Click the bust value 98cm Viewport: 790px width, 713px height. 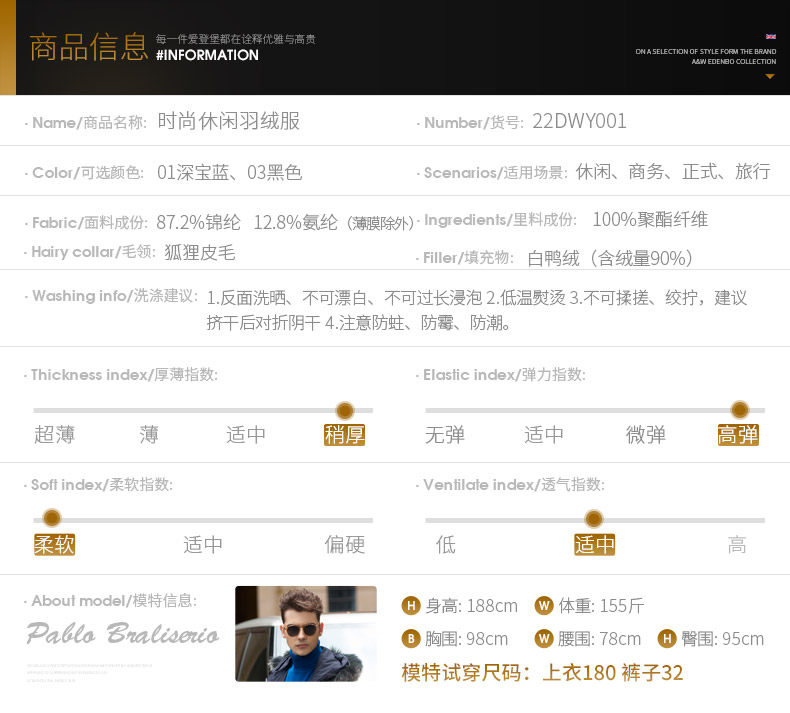point(487,639)
